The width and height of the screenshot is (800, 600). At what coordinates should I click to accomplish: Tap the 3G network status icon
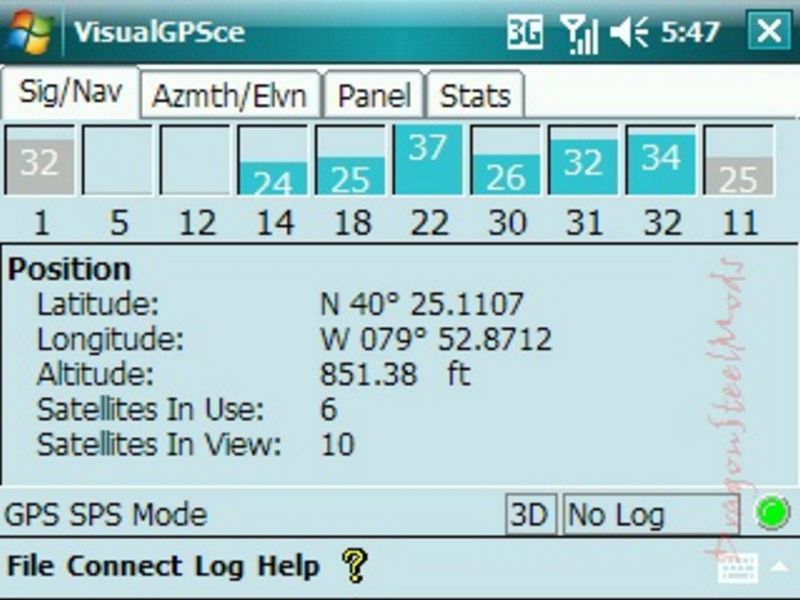(524, 32)
